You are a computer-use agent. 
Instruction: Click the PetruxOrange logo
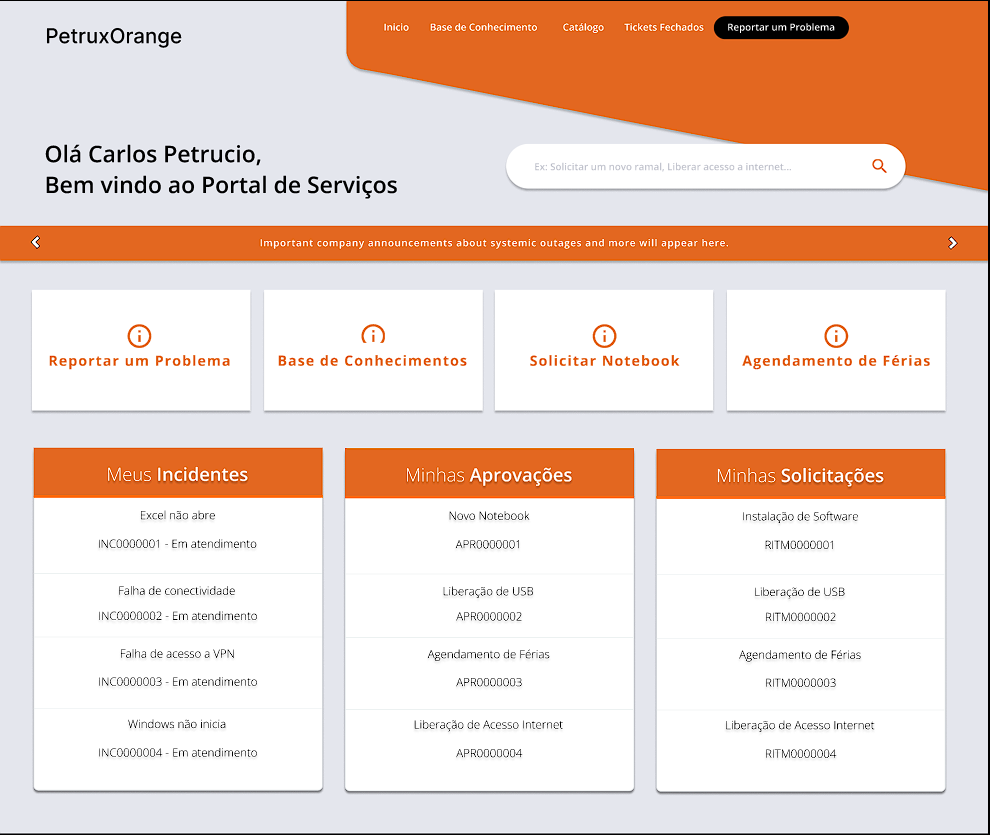(x=114, y=37)
